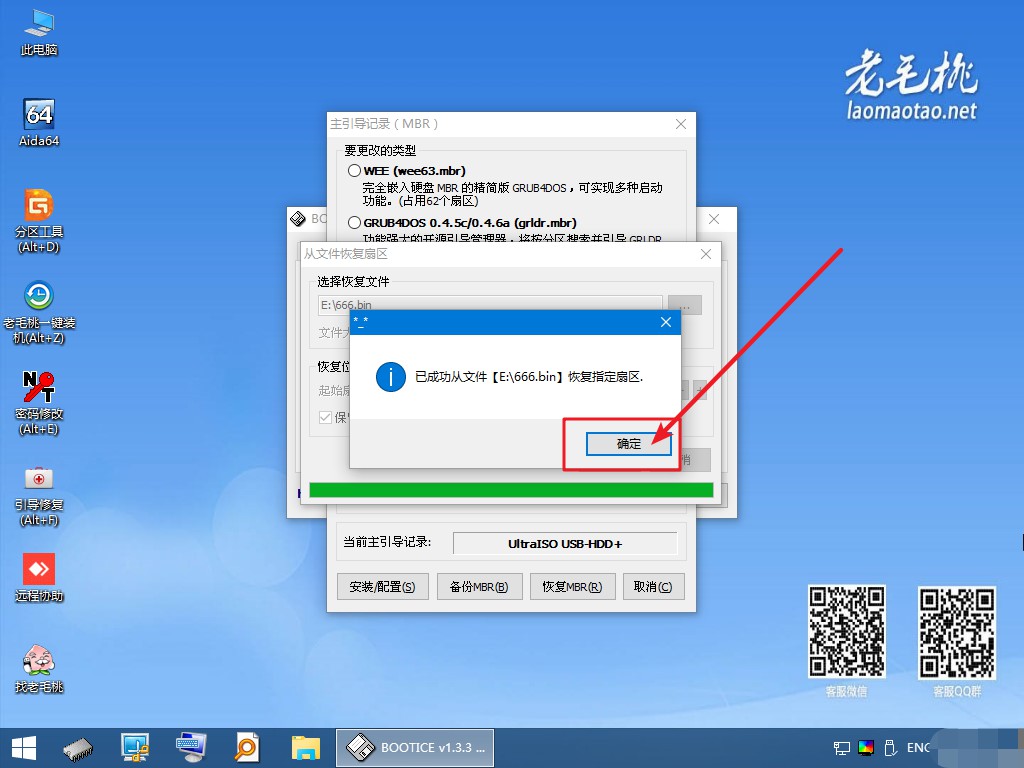
Task: Click the color display tray icon
Action: (866, 748)
